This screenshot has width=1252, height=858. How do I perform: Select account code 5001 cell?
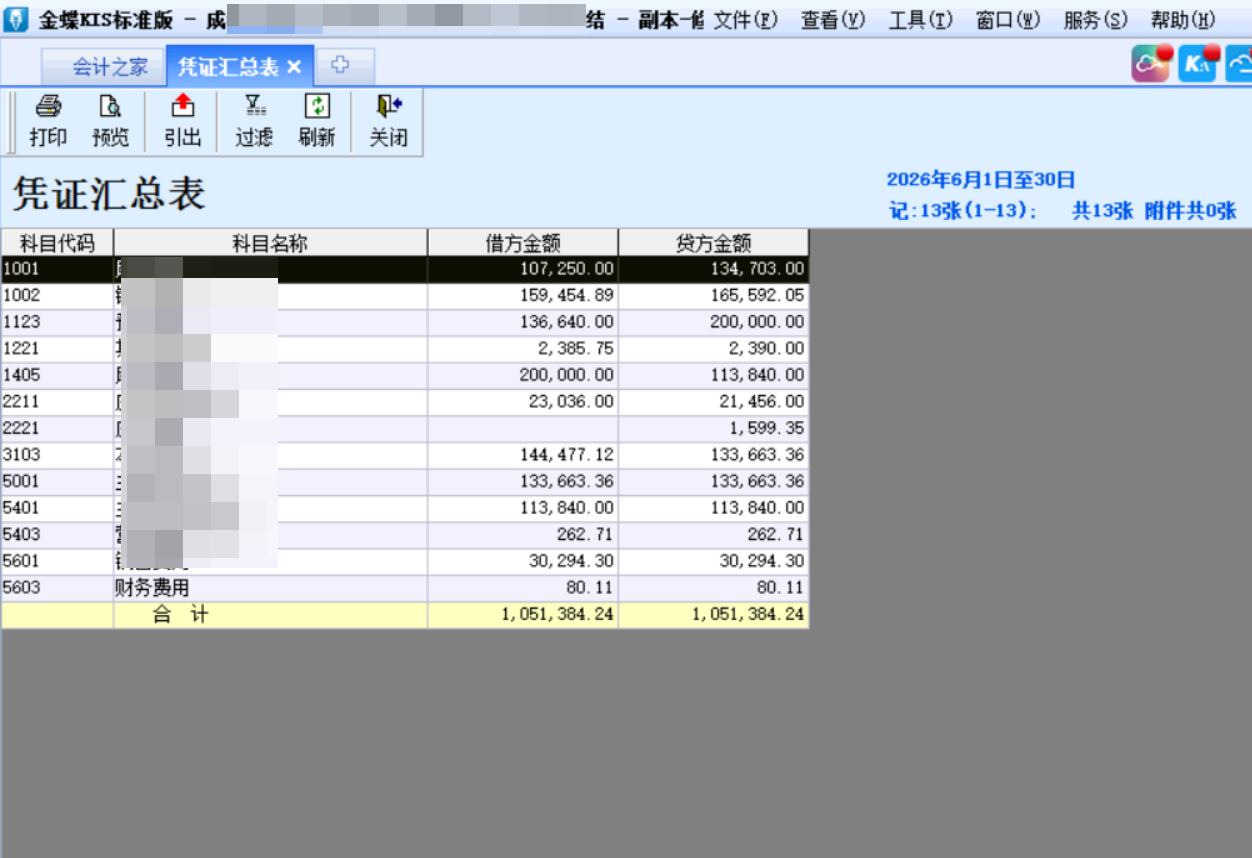[x=57, y=481]
